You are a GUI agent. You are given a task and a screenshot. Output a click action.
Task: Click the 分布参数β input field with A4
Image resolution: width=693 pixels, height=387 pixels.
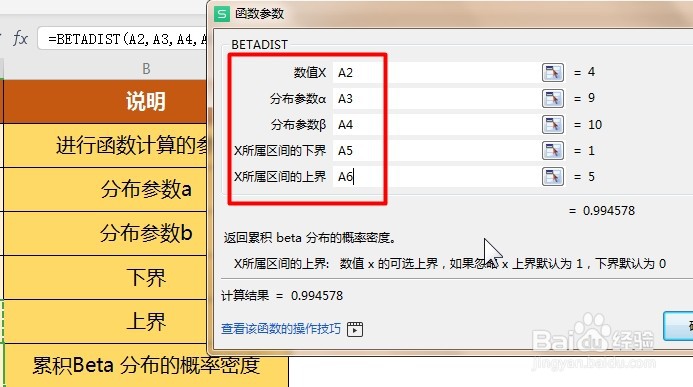[x=436, y=125]
